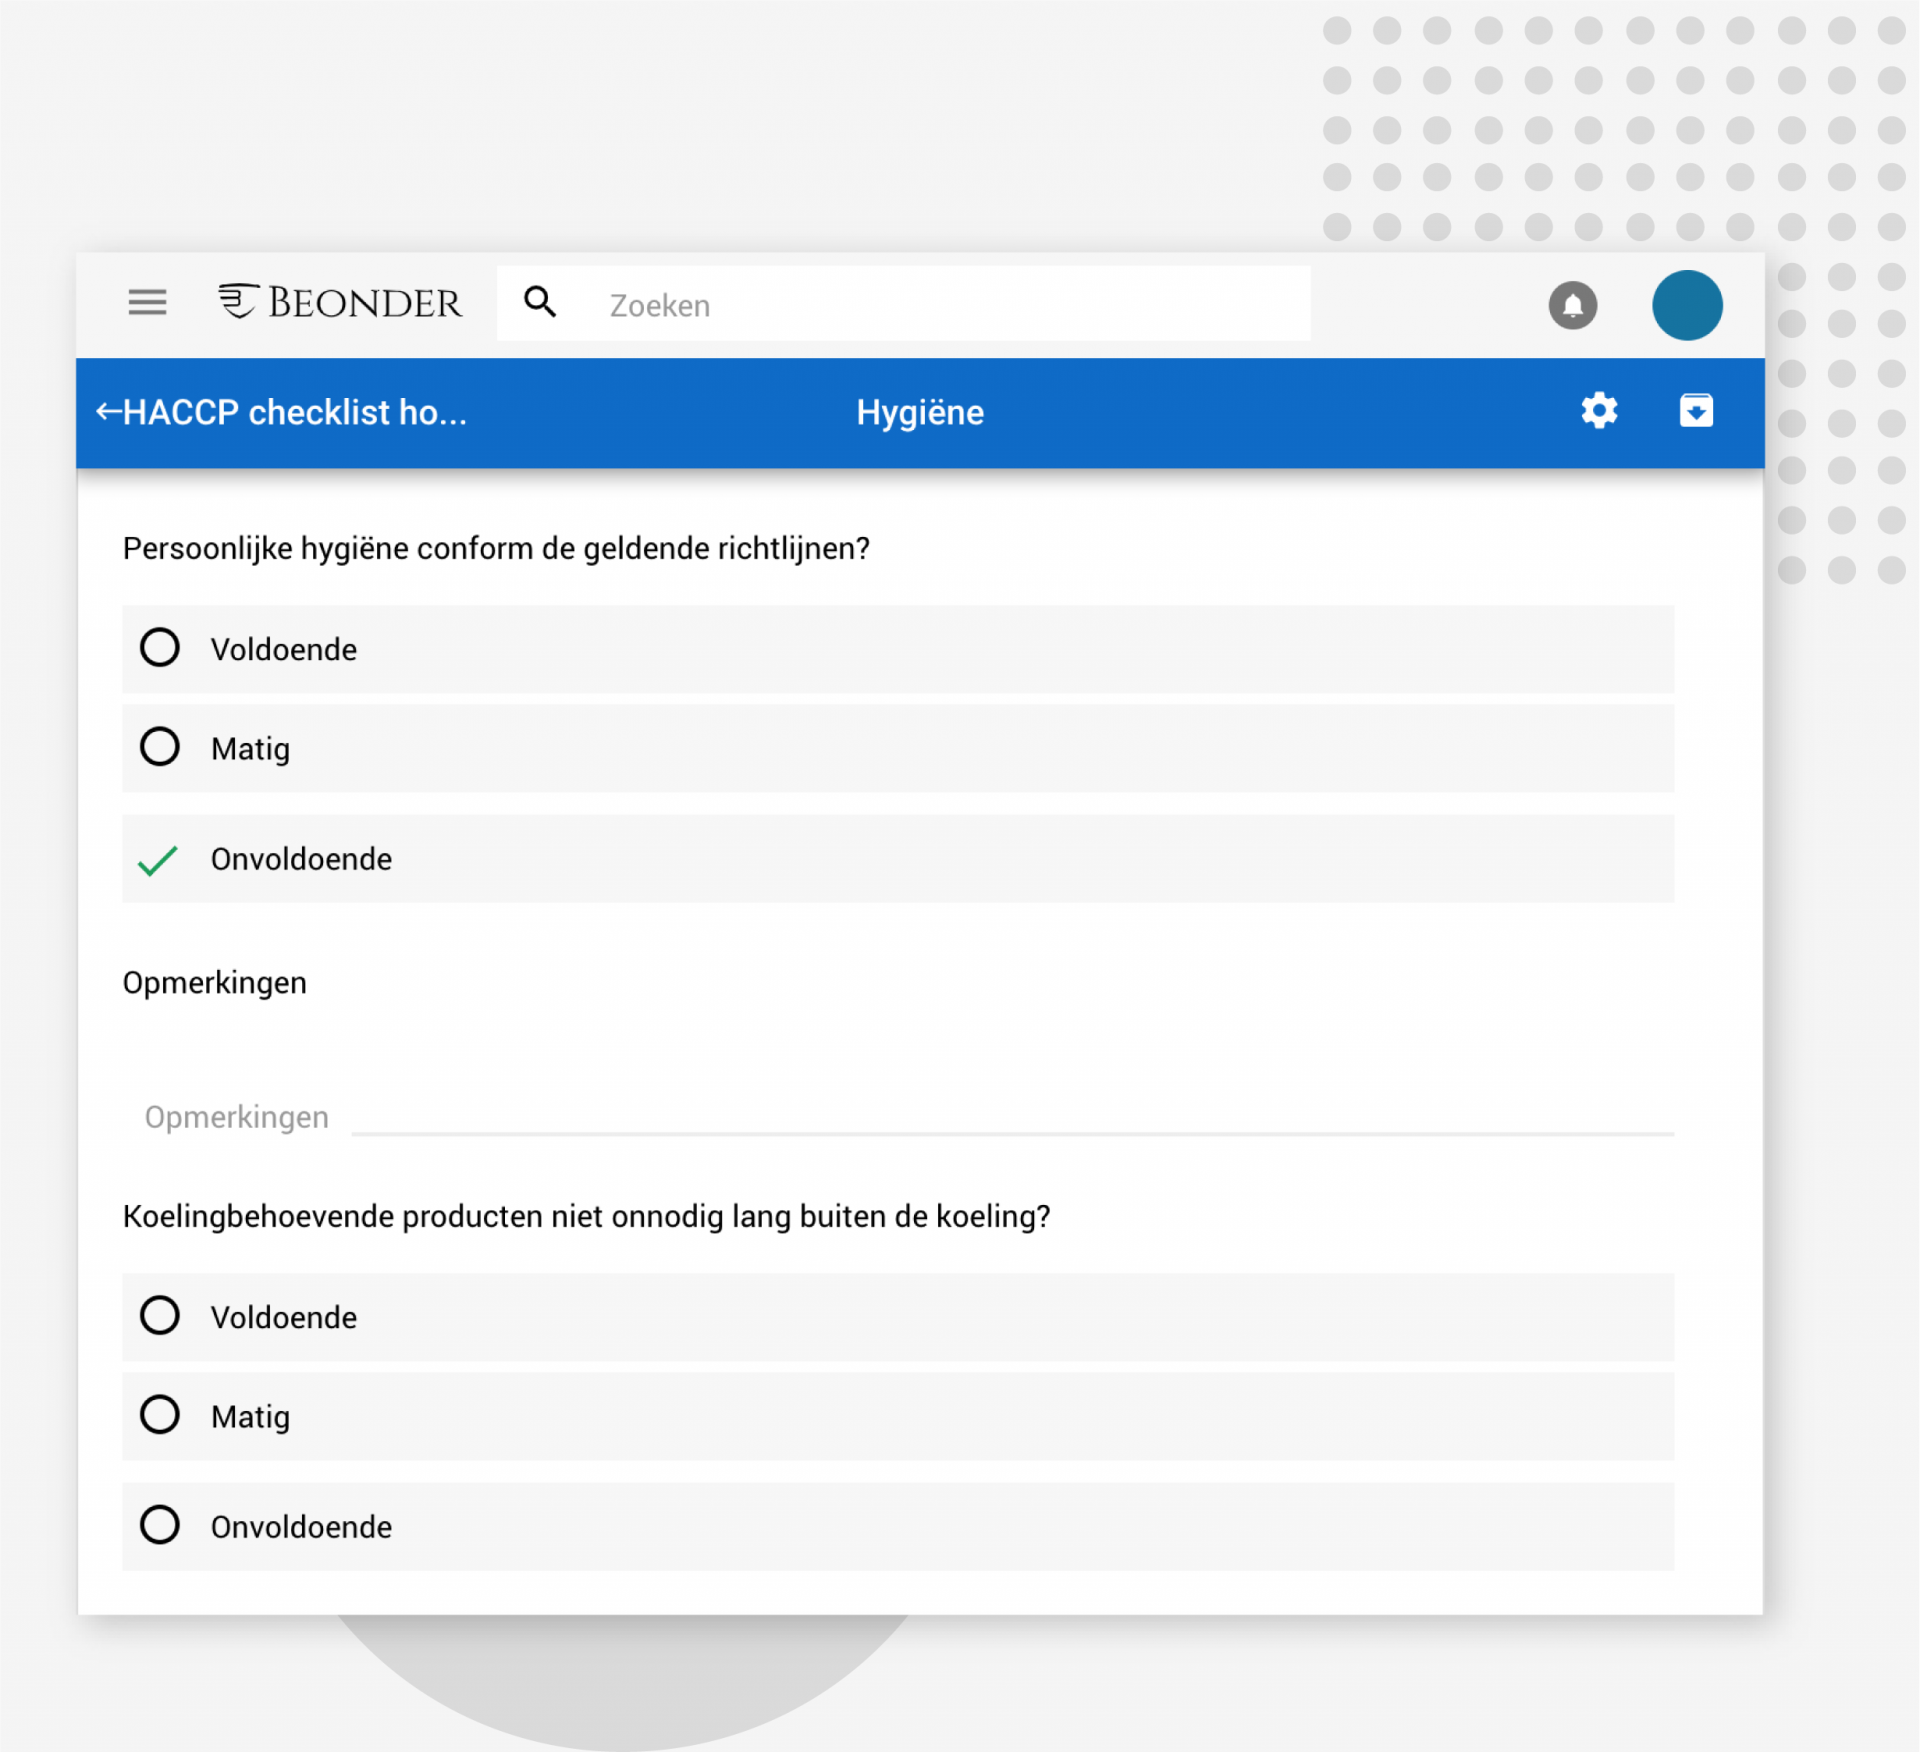Select Voldoende for personal hygiene question

point(160,648)
